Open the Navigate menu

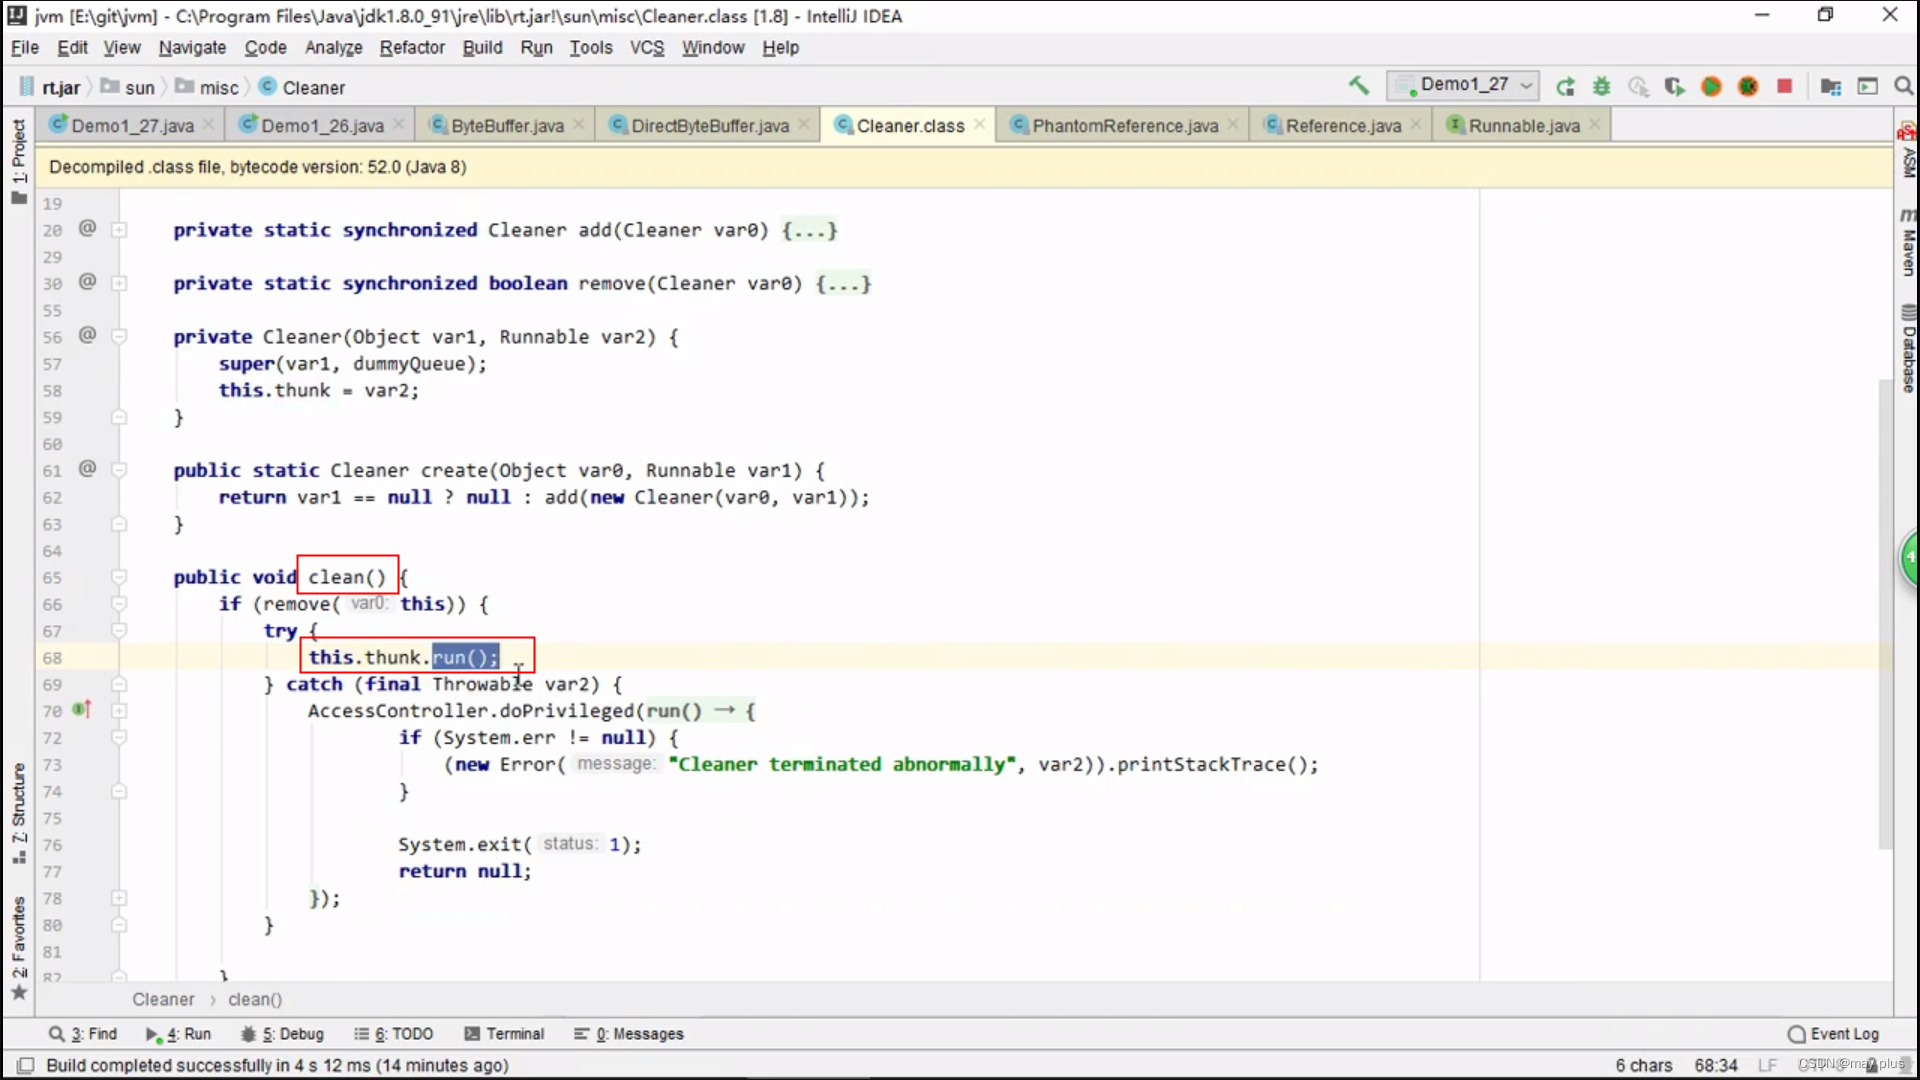[192, 47]
